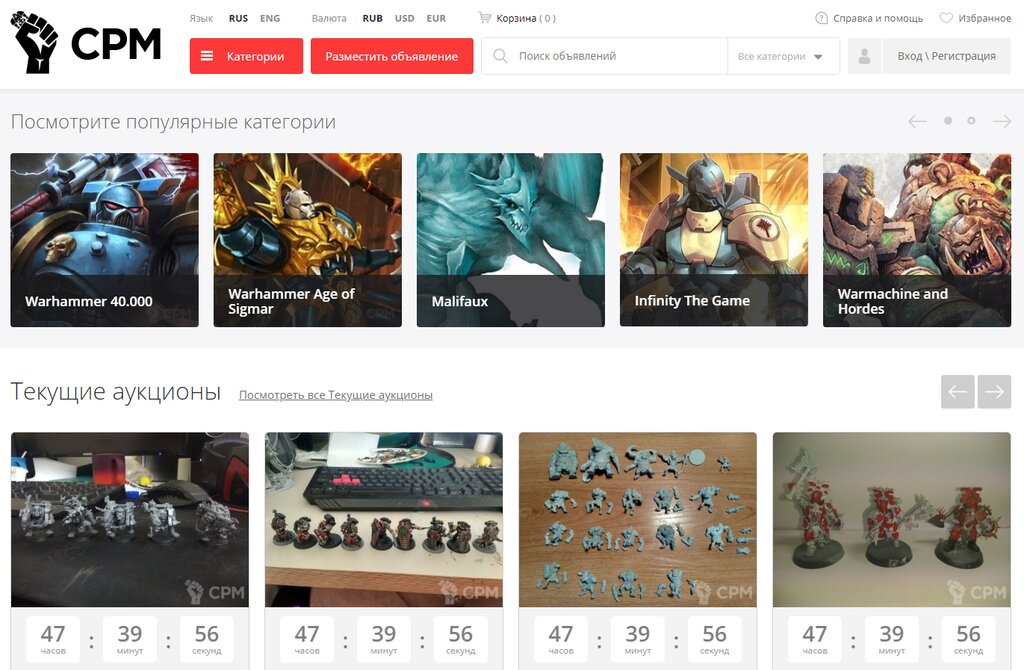Open Warhammer Age of Sigmar category card
This screenshot has height=670, width=1024.
pyautogui.click(x=308, y=240)
